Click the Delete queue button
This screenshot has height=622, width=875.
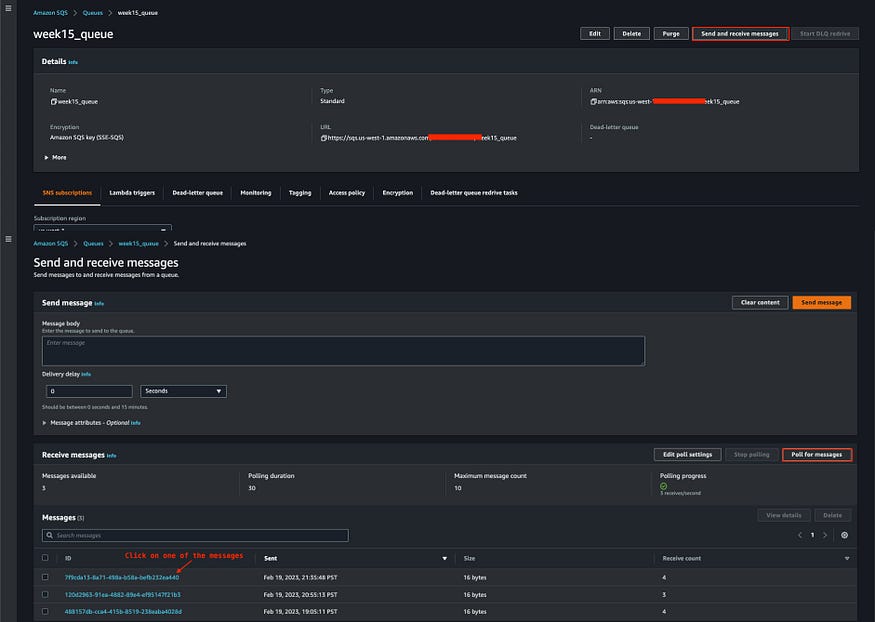[632, 34]
